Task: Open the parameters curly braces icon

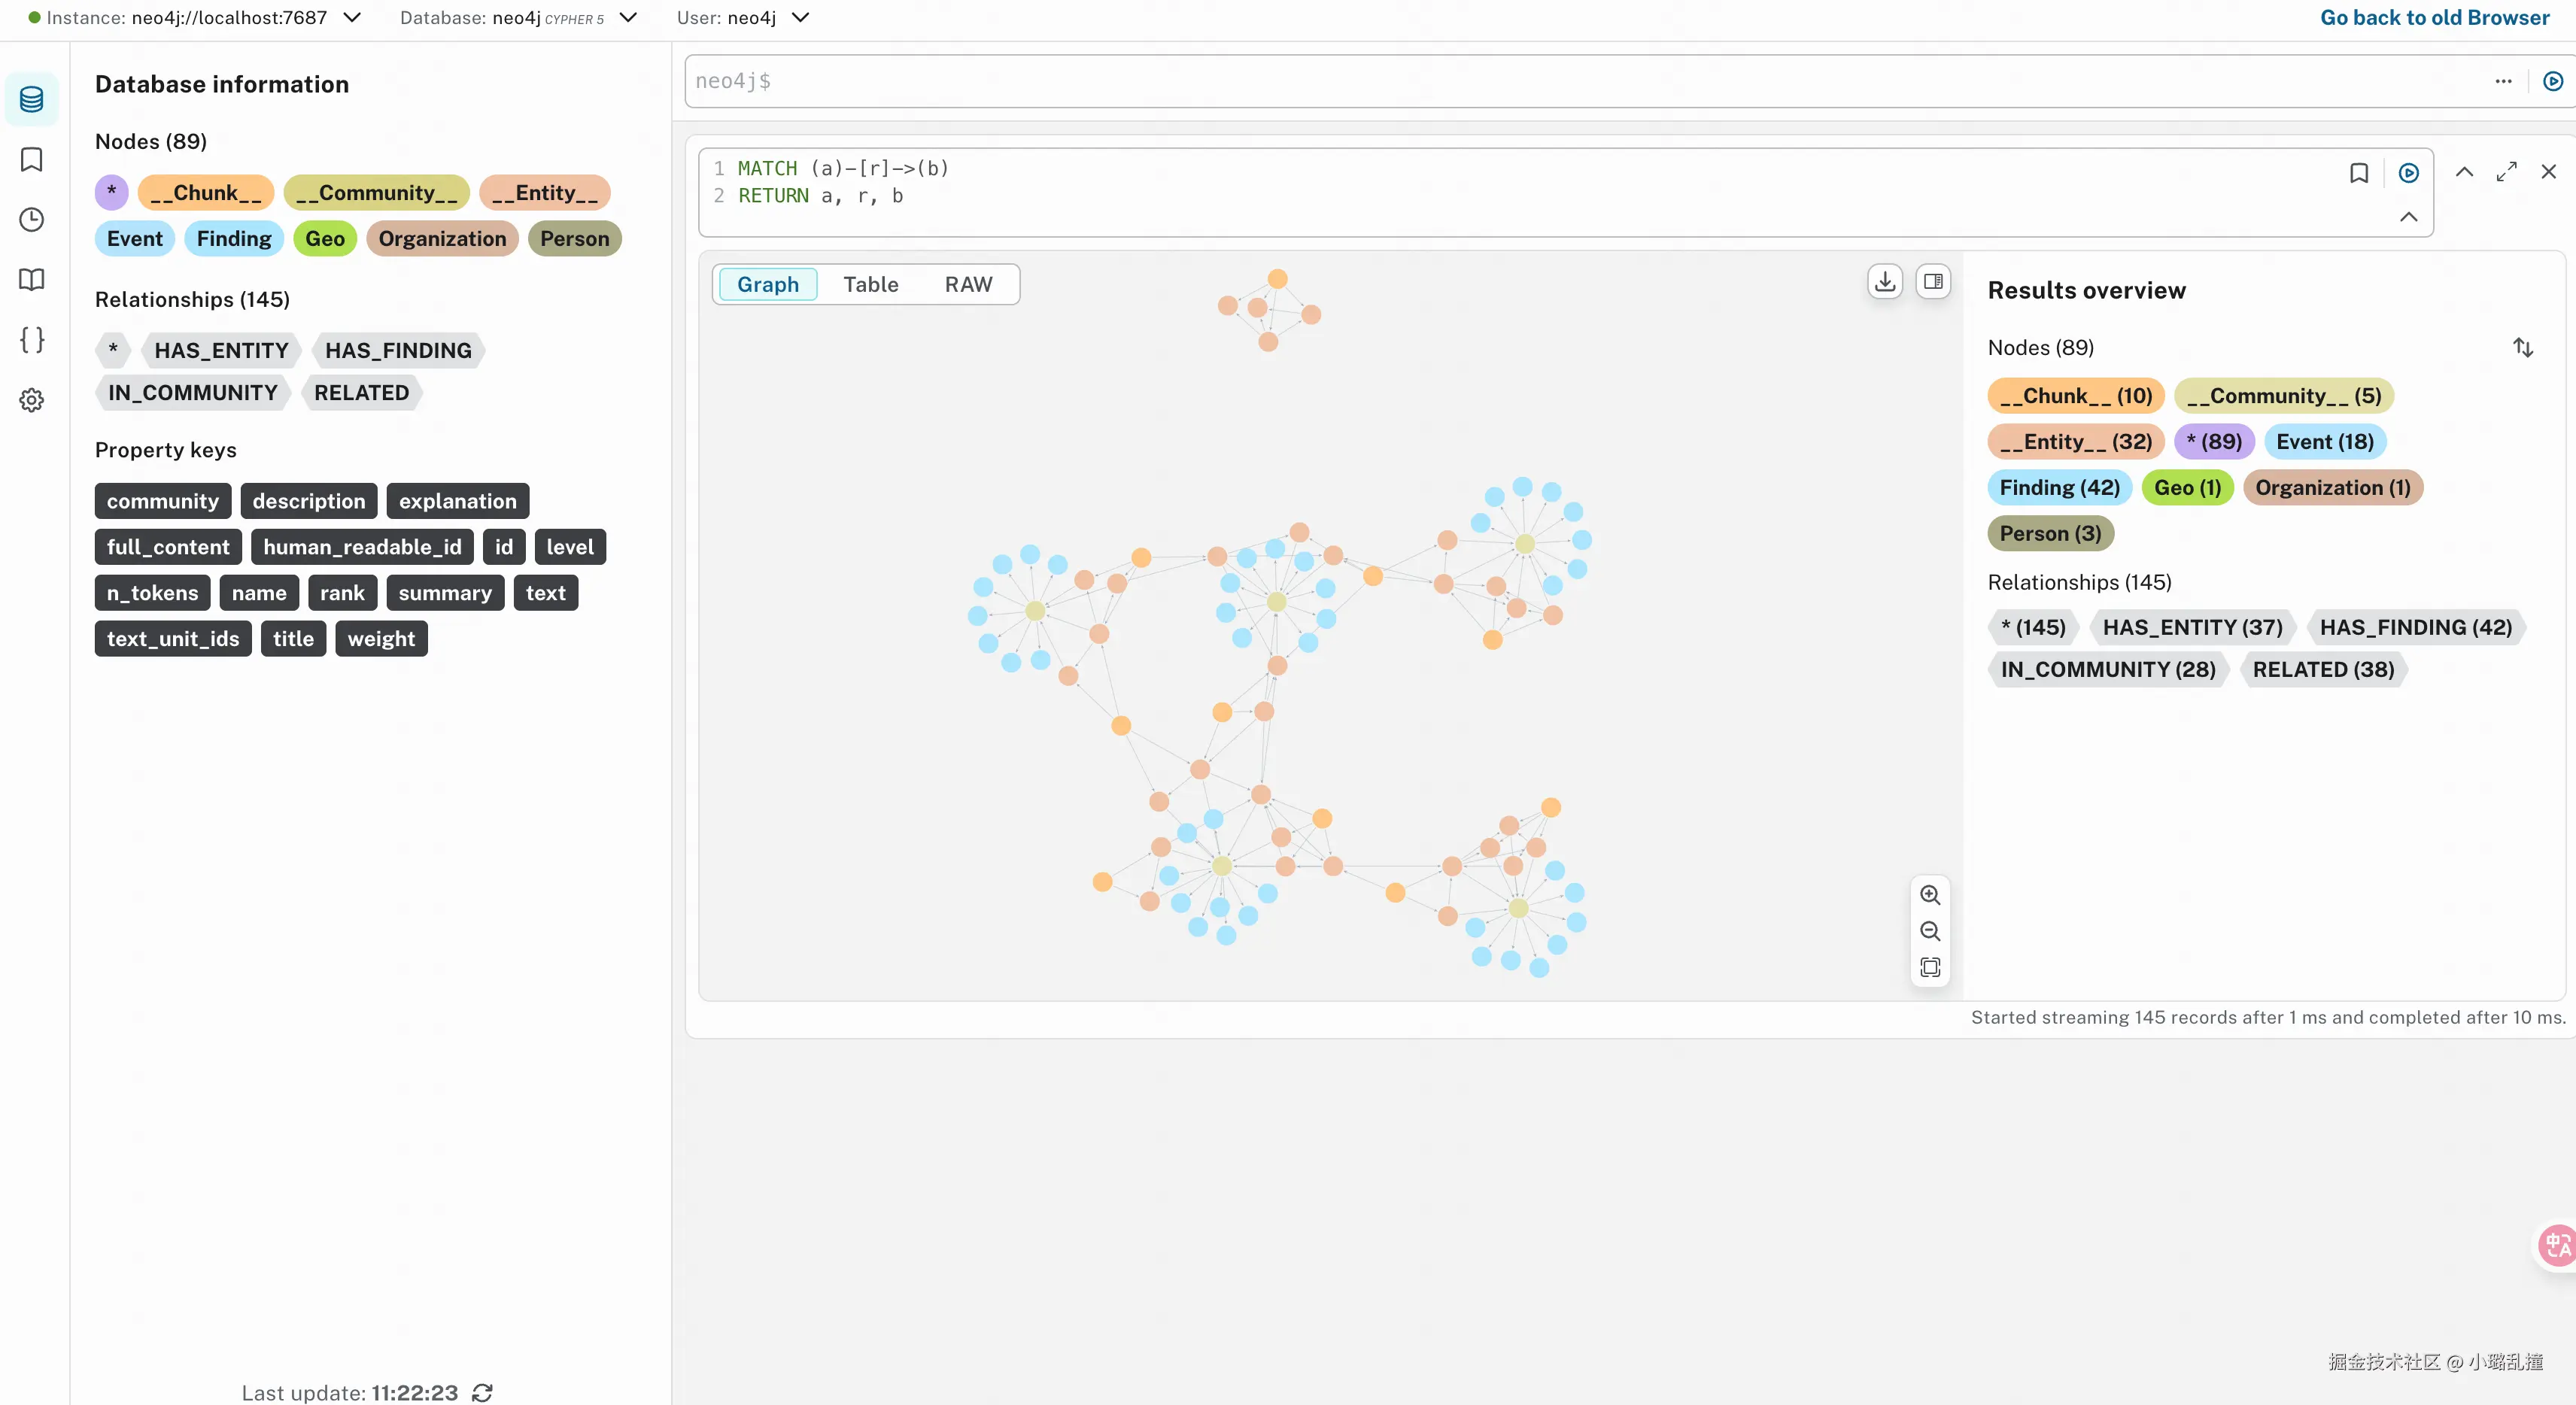Action: pos(31,340)
